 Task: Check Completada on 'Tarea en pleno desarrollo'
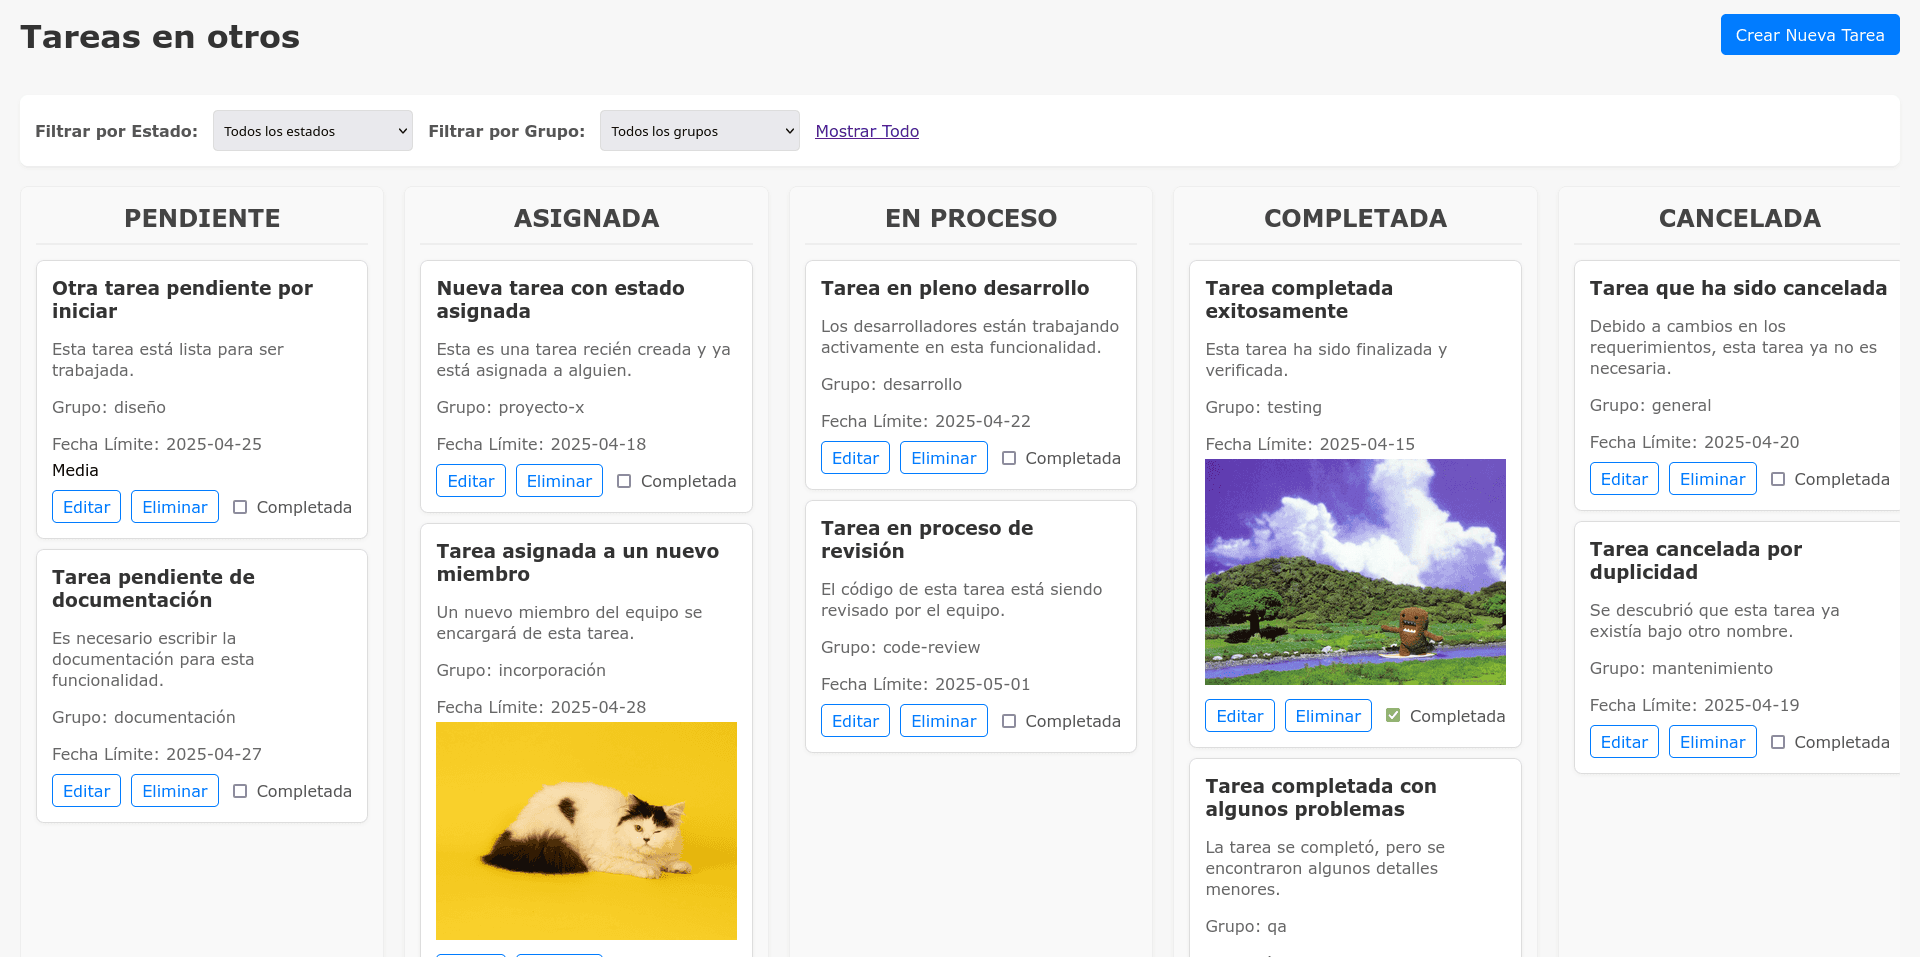click(1009, 458)
